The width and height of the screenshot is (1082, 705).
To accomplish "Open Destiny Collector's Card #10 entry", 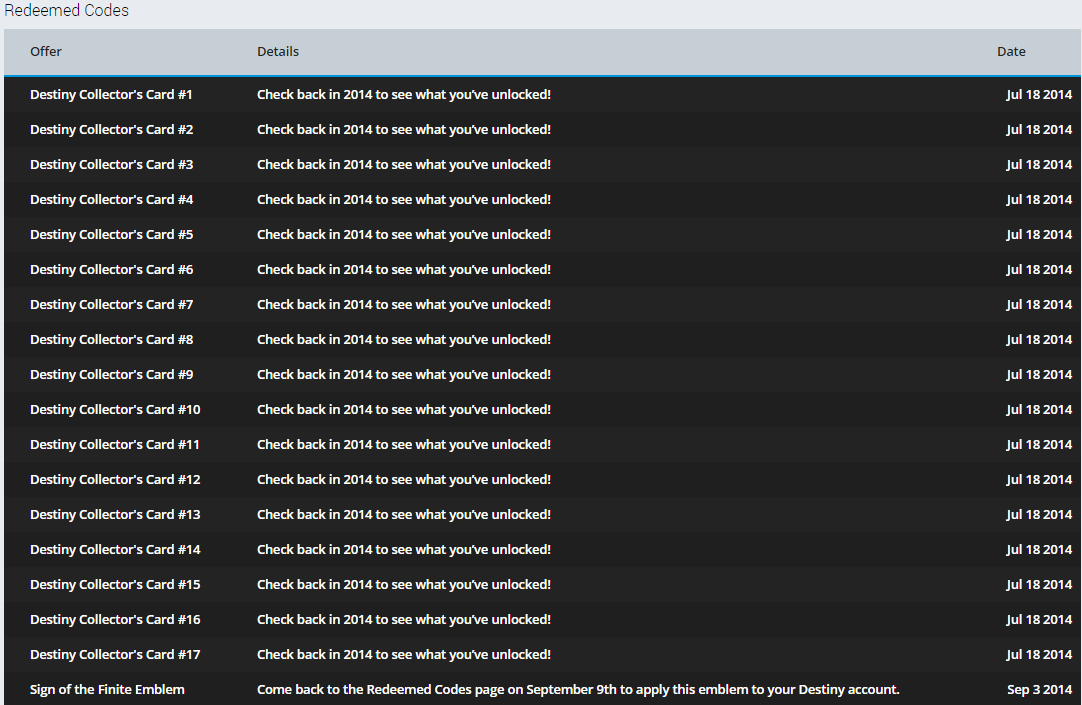I will click(x=115, y=410).
